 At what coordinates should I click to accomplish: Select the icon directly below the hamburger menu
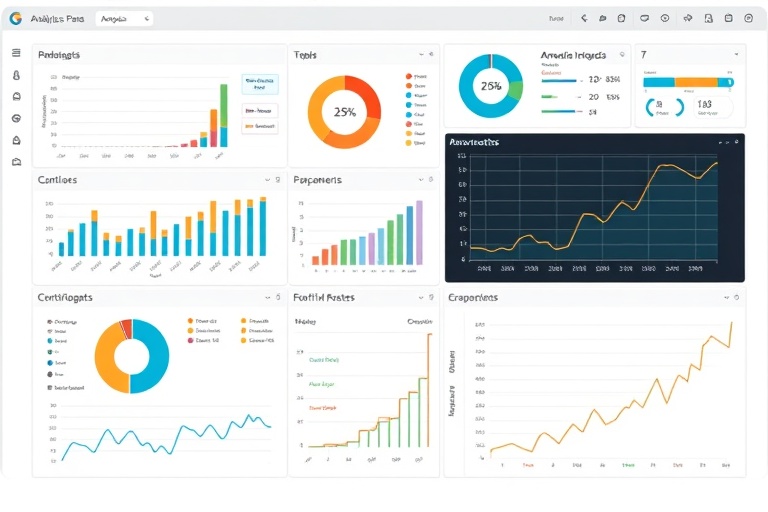click(x=16, y=75)
